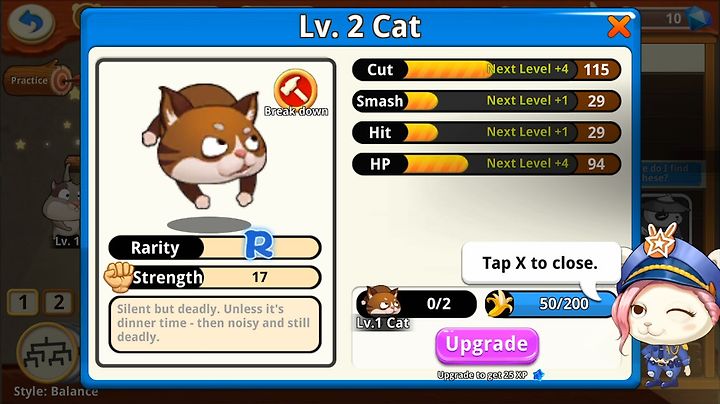Viewport: 720px width, 404px height.
Task: Click the cat description text box
Action: 214,325
